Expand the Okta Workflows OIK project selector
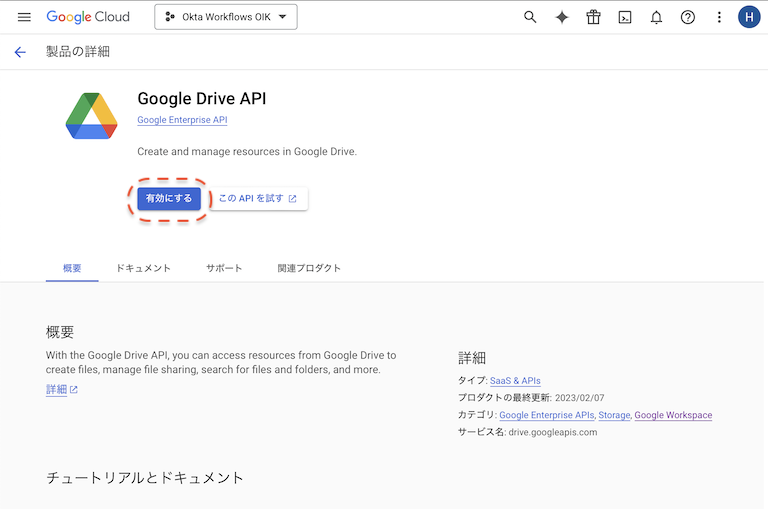Screen dimensions: 768x509 [x=226, y=17]
